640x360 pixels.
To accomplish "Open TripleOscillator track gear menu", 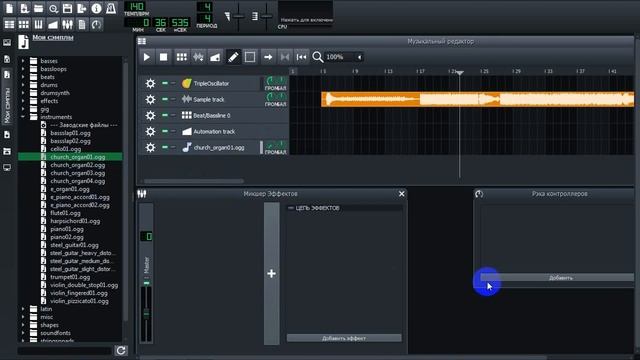I will pyautogui.click(x=150, y=83).
